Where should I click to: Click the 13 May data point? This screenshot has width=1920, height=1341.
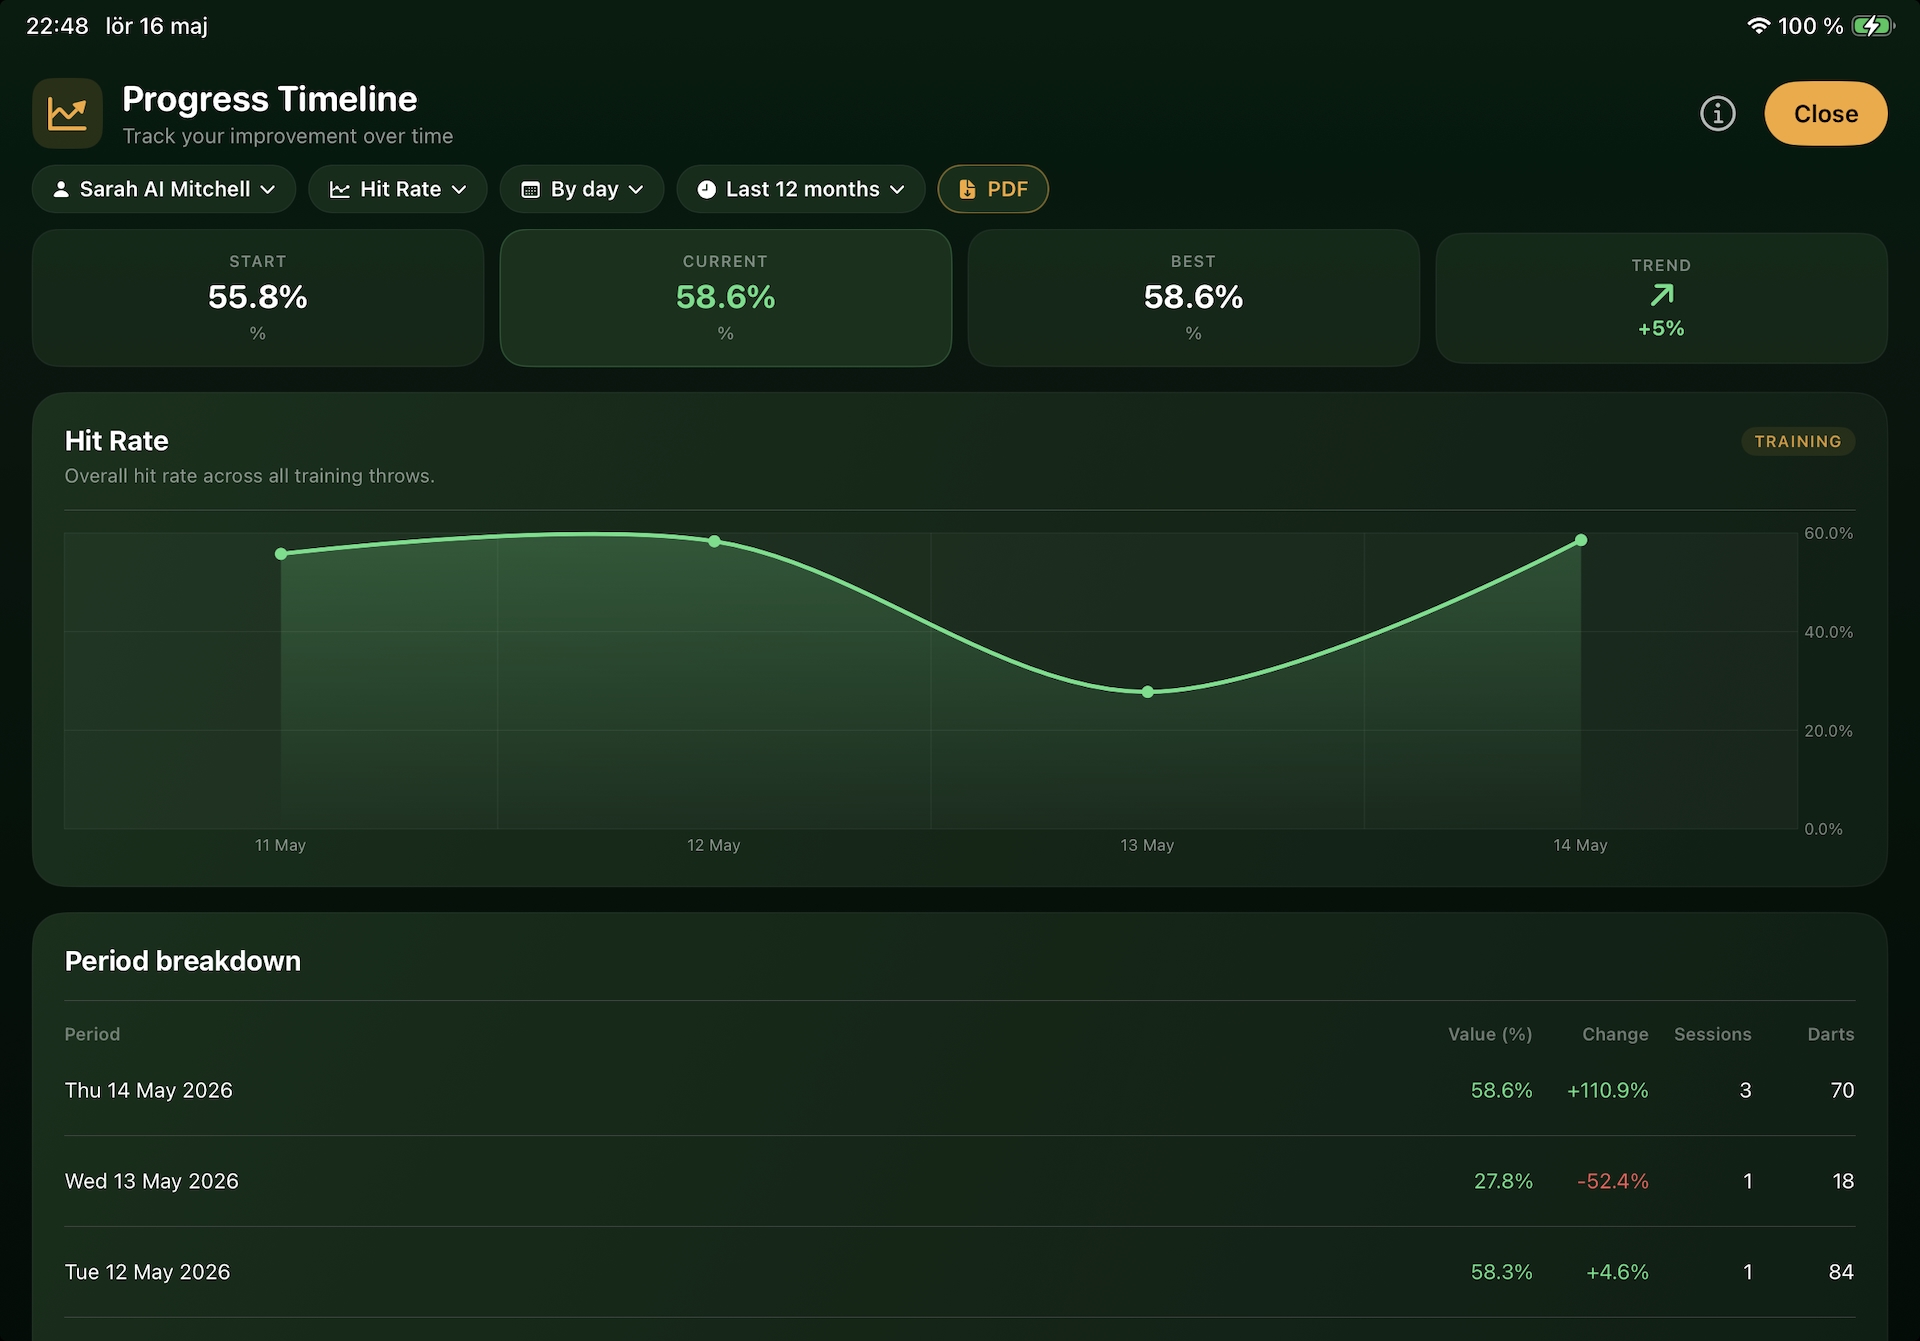click(1148, 692)
